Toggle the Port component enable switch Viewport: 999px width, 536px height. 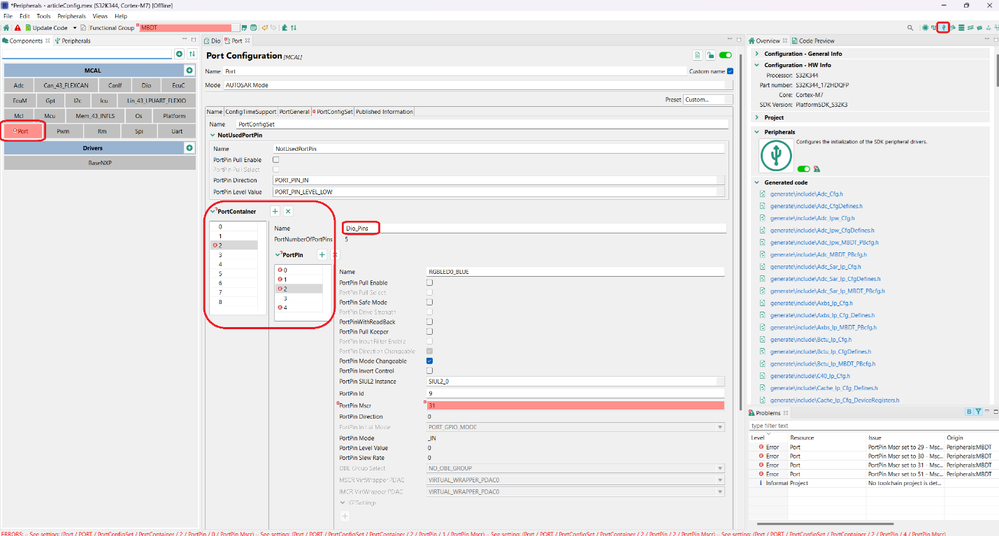[x=725, y=55]
